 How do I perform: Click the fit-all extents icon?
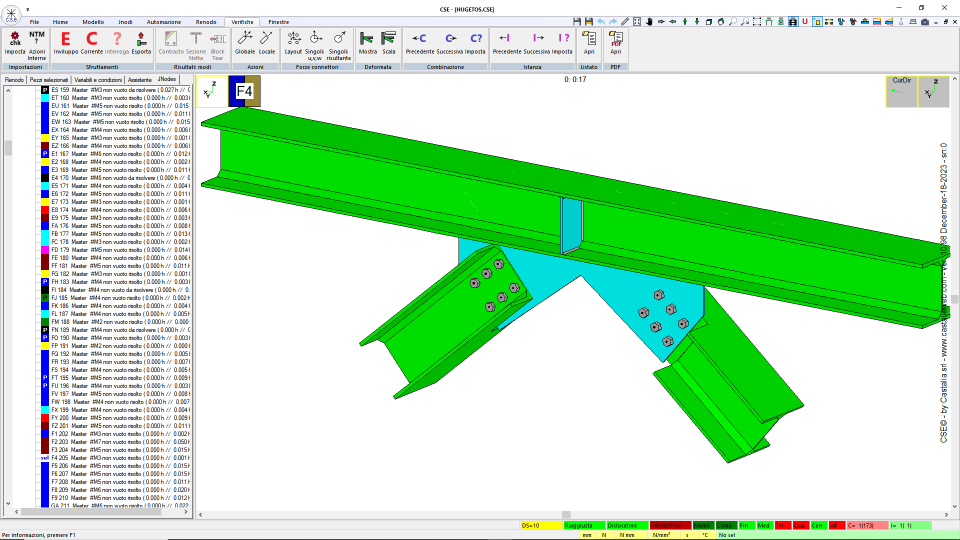click(x=637, y=21)
